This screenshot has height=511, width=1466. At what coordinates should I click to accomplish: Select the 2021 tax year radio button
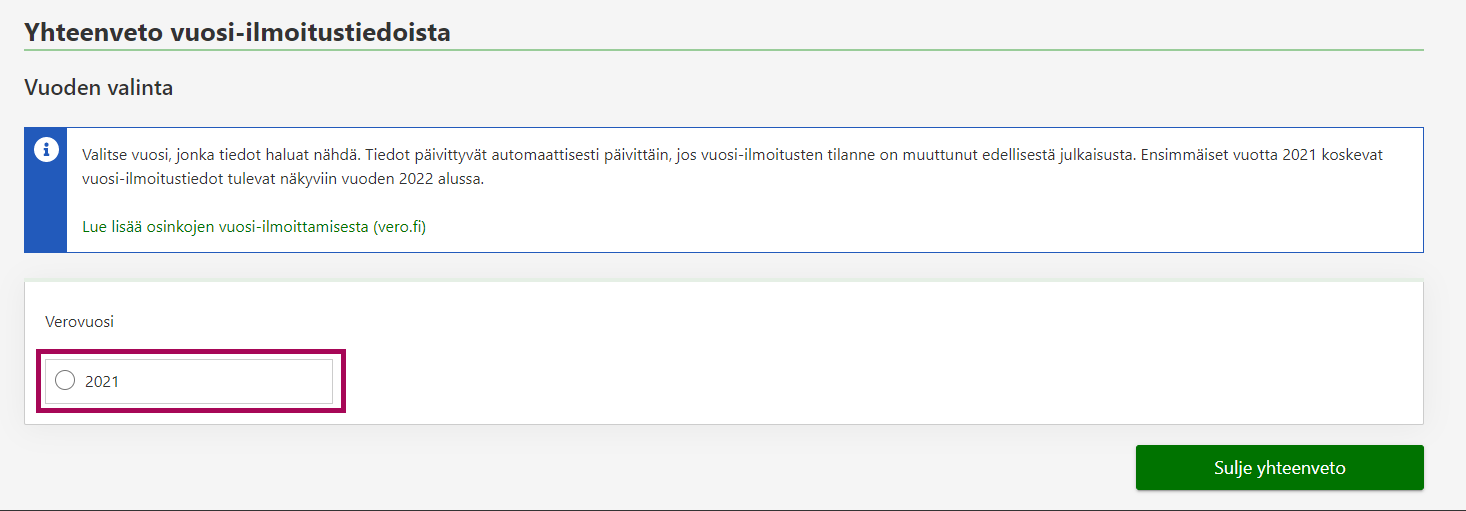[x=65, y=380]
